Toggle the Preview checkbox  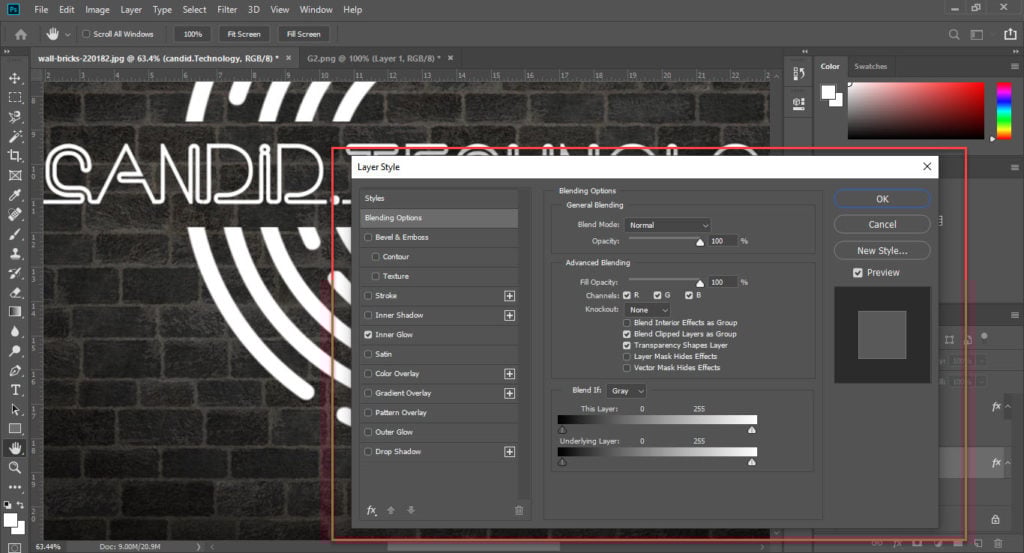coord(857,273)
